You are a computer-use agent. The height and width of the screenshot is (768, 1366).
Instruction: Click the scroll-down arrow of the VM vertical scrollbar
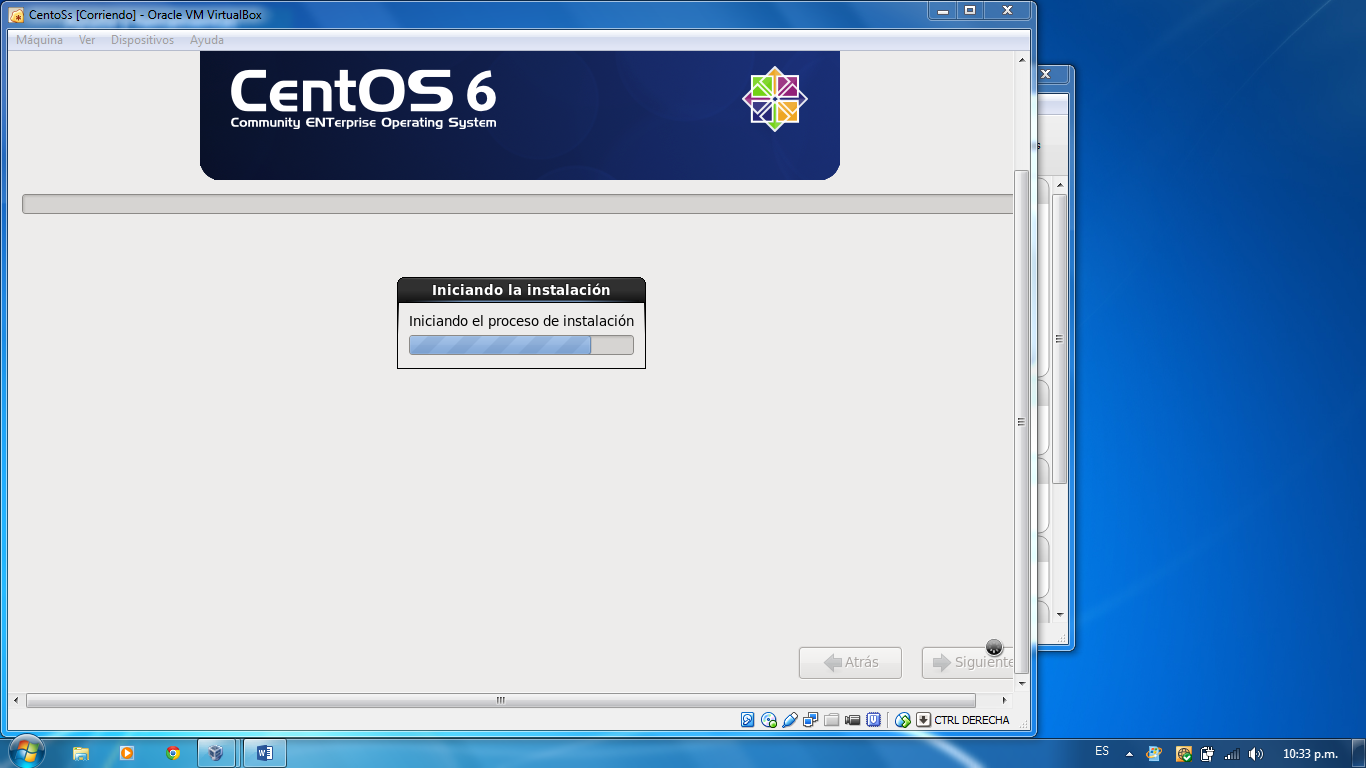tap(1021, 683)
